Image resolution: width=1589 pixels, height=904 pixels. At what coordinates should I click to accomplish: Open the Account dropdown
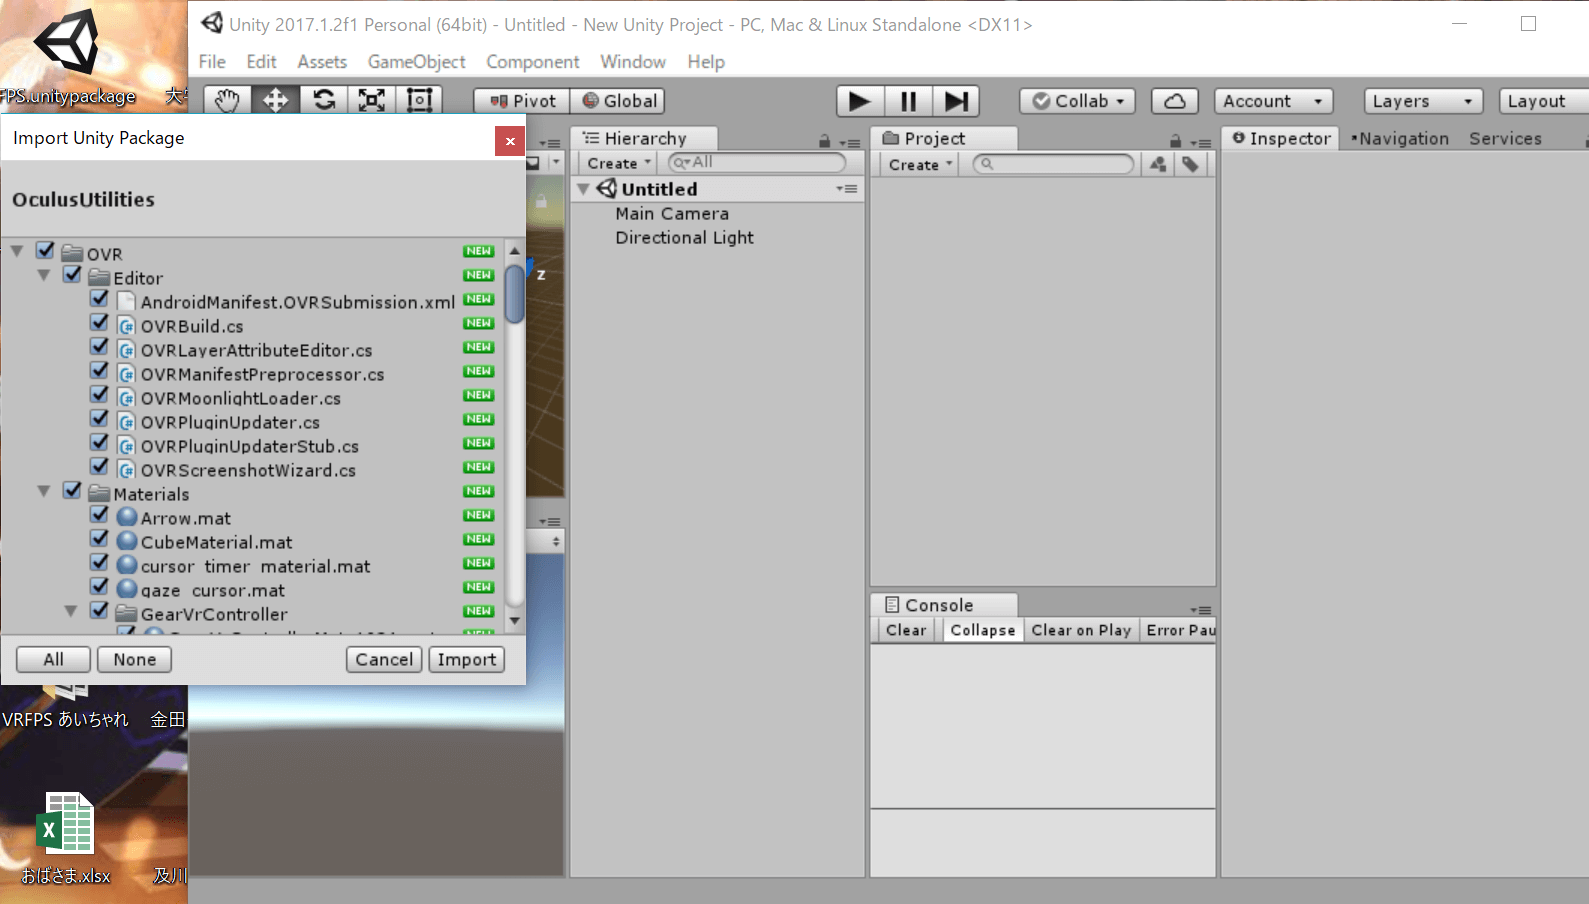point(1273,101)
